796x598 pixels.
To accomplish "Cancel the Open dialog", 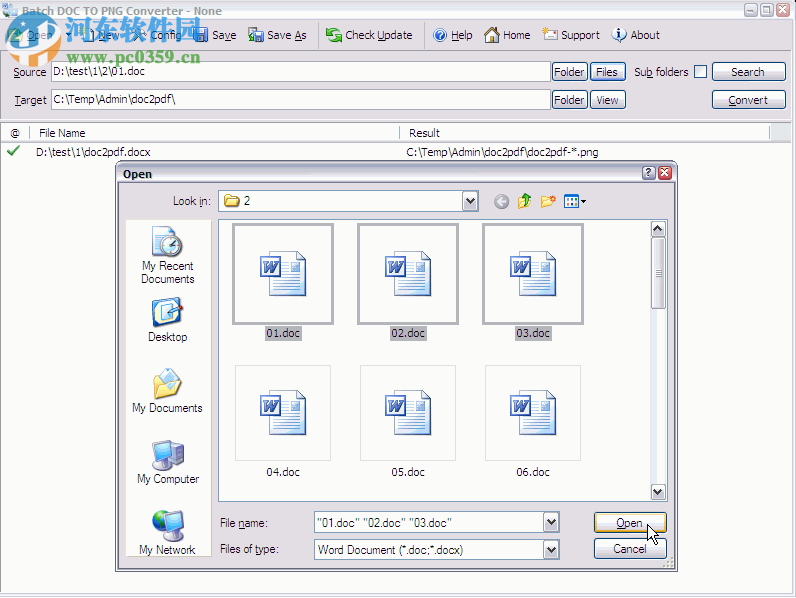I will coord(630,549).
